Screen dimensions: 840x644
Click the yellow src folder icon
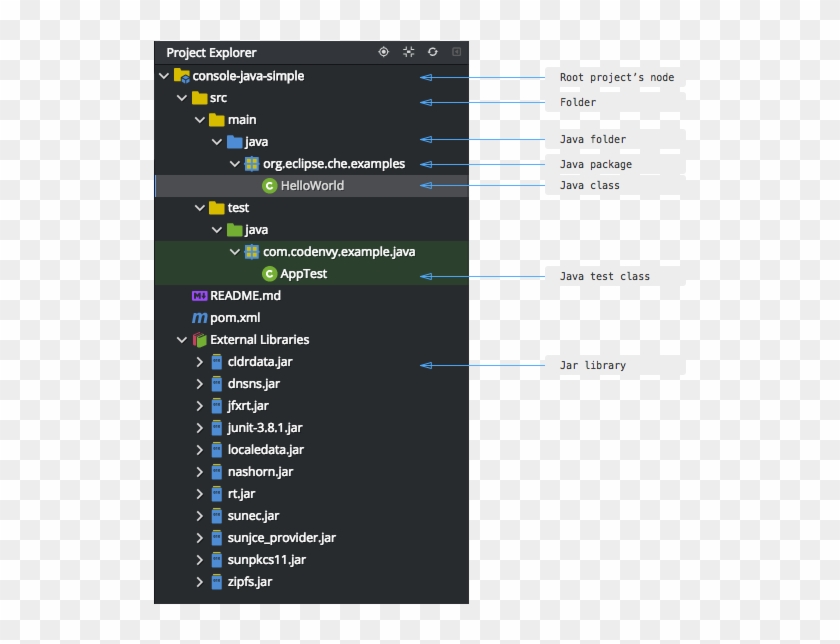coord(199,98)
